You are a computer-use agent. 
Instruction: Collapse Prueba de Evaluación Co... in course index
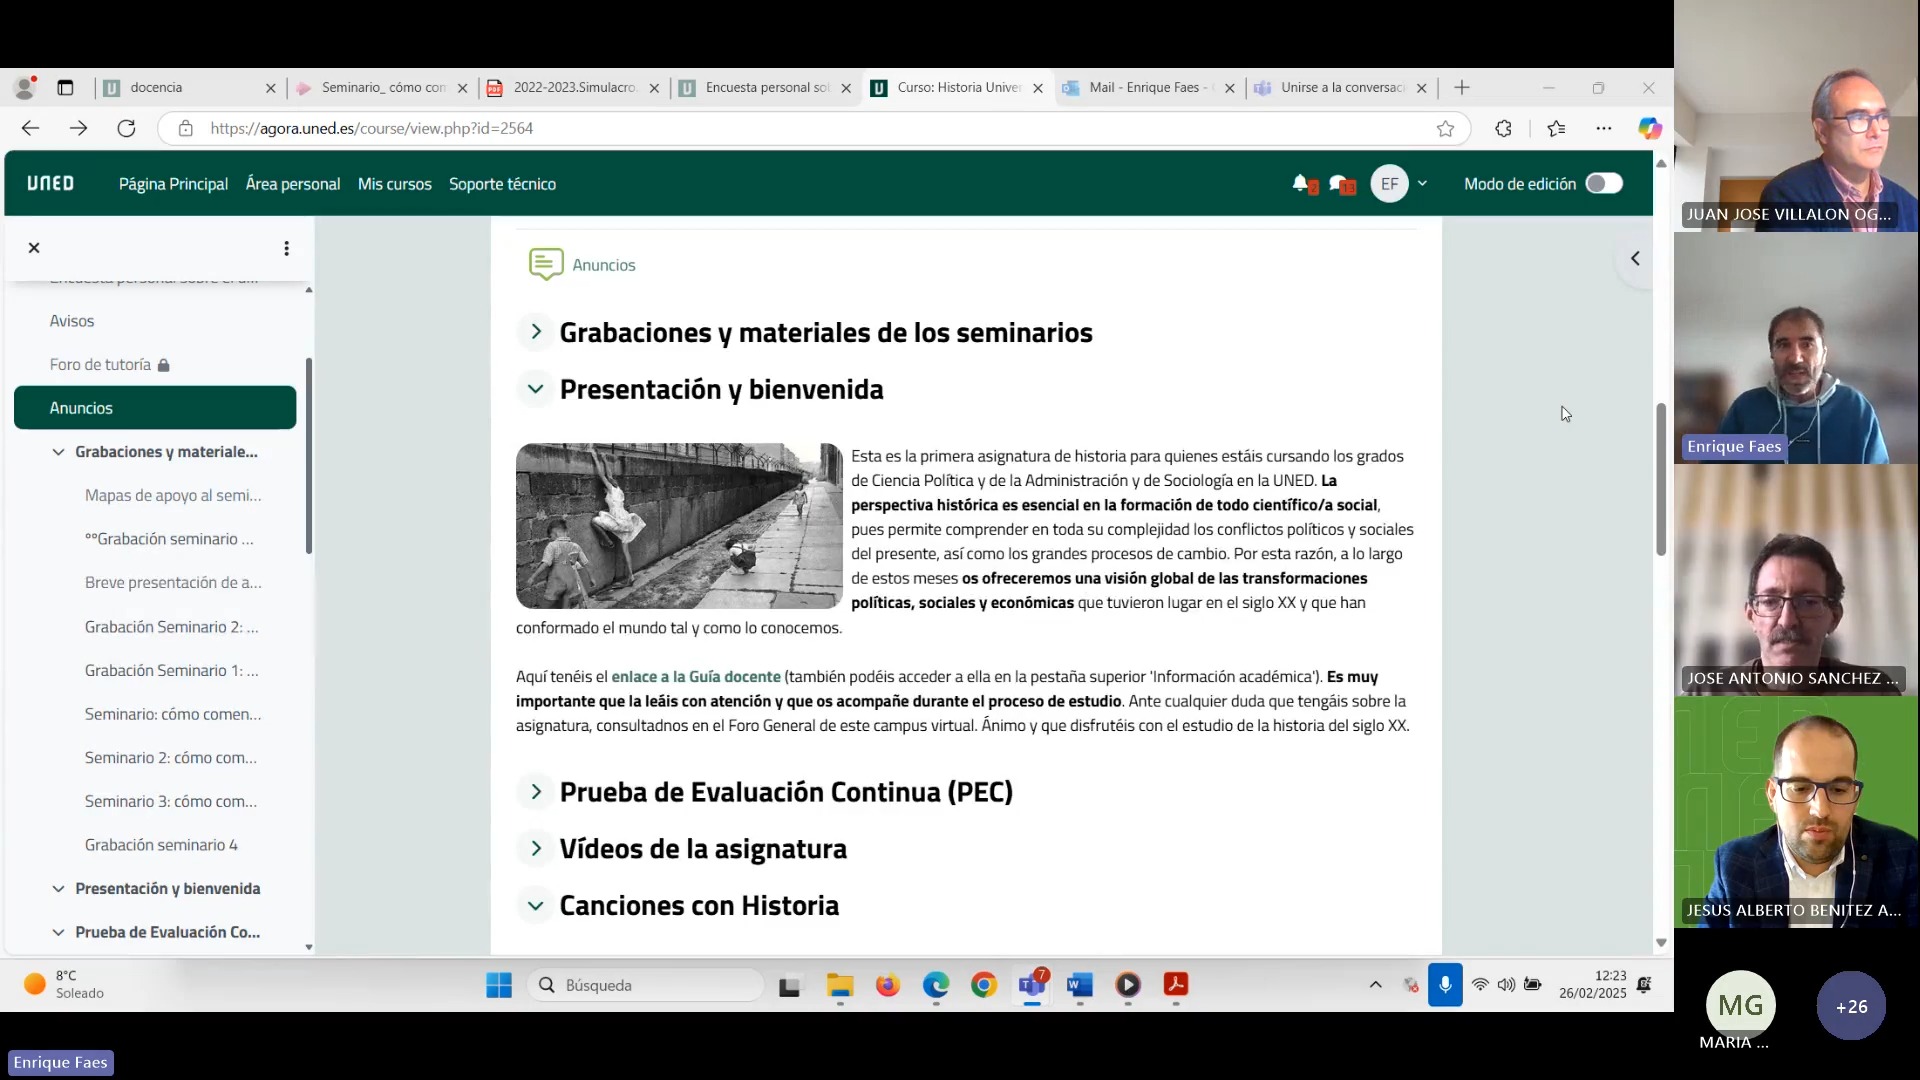point(58,932)
